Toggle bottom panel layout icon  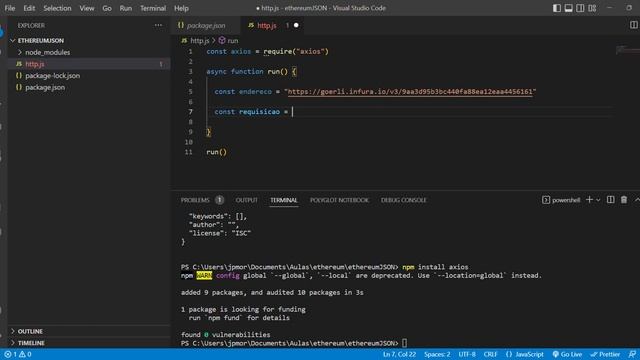click(x=569, y=8)
